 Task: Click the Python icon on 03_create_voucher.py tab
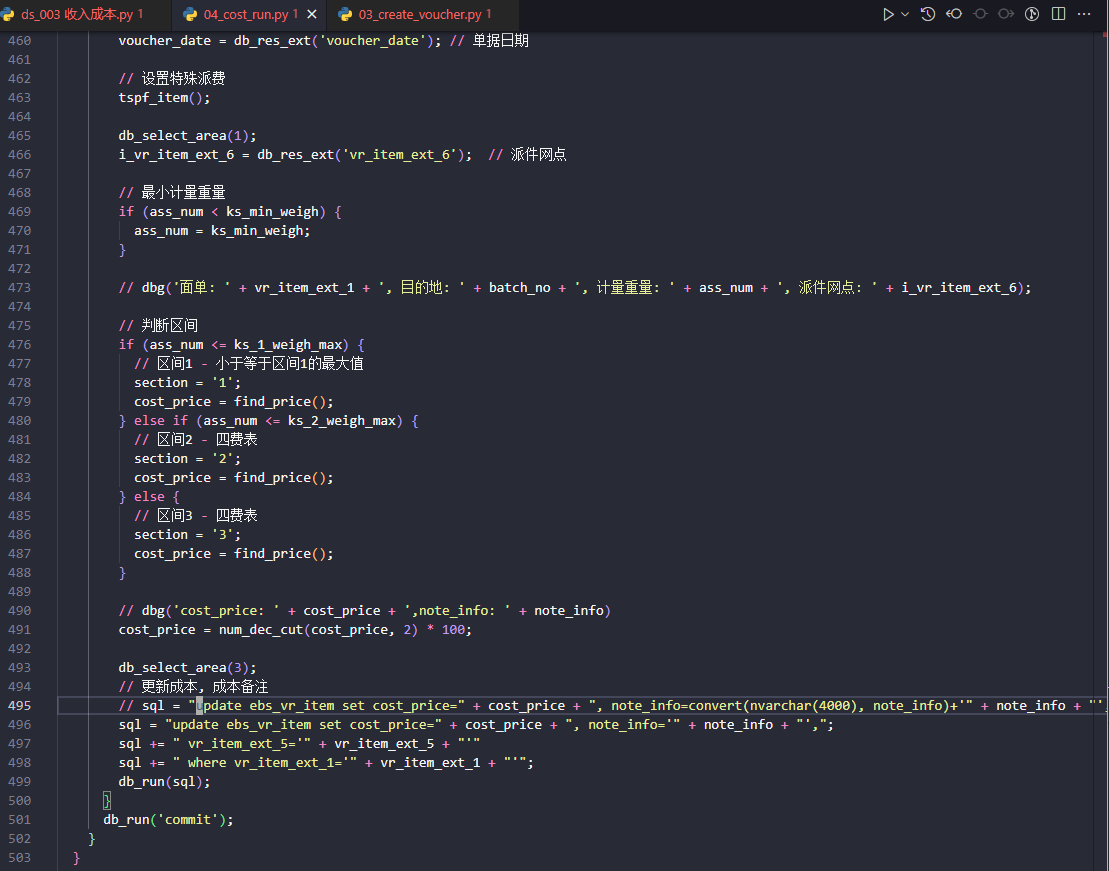click(x=346, y=15)
